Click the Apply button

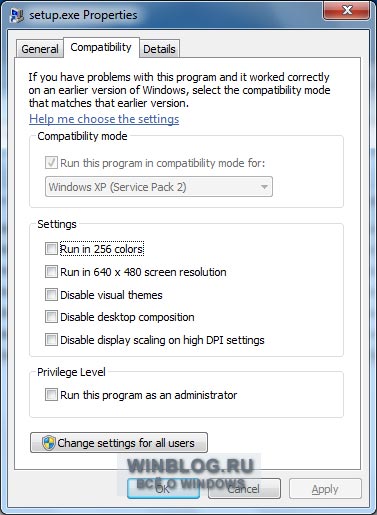325,489
